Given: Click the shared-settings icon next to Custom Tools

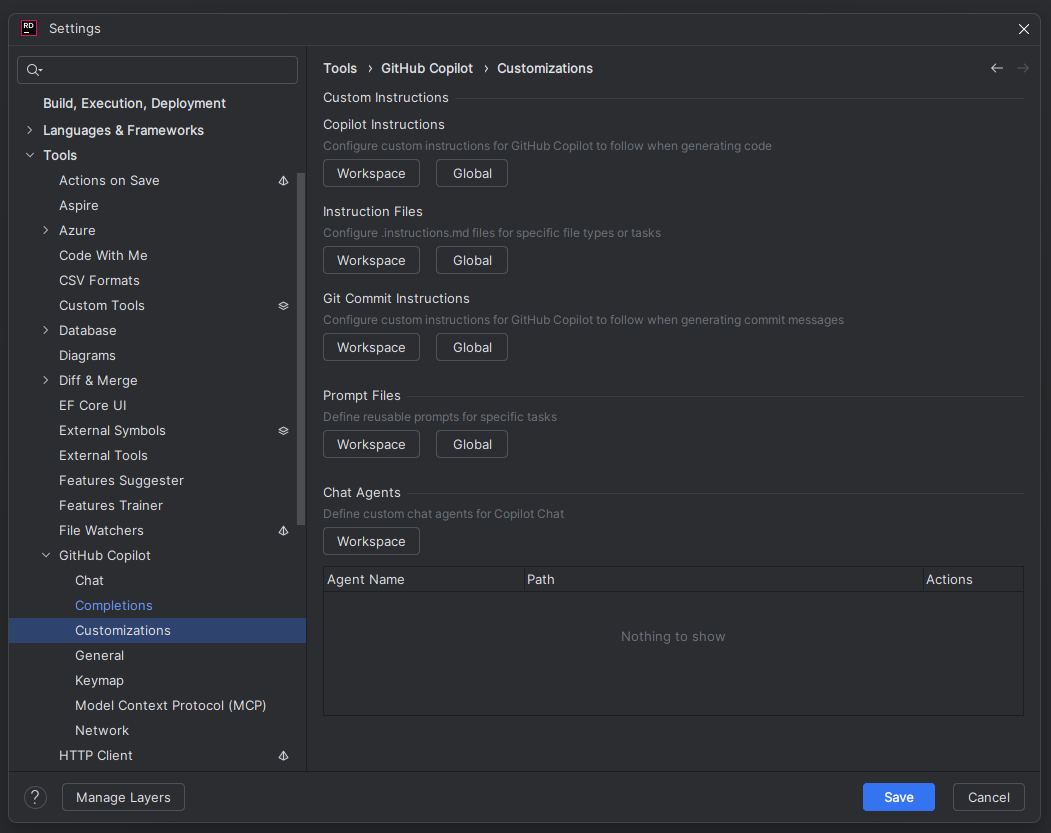Looking at the screenshot, I should tap(283, 305).
